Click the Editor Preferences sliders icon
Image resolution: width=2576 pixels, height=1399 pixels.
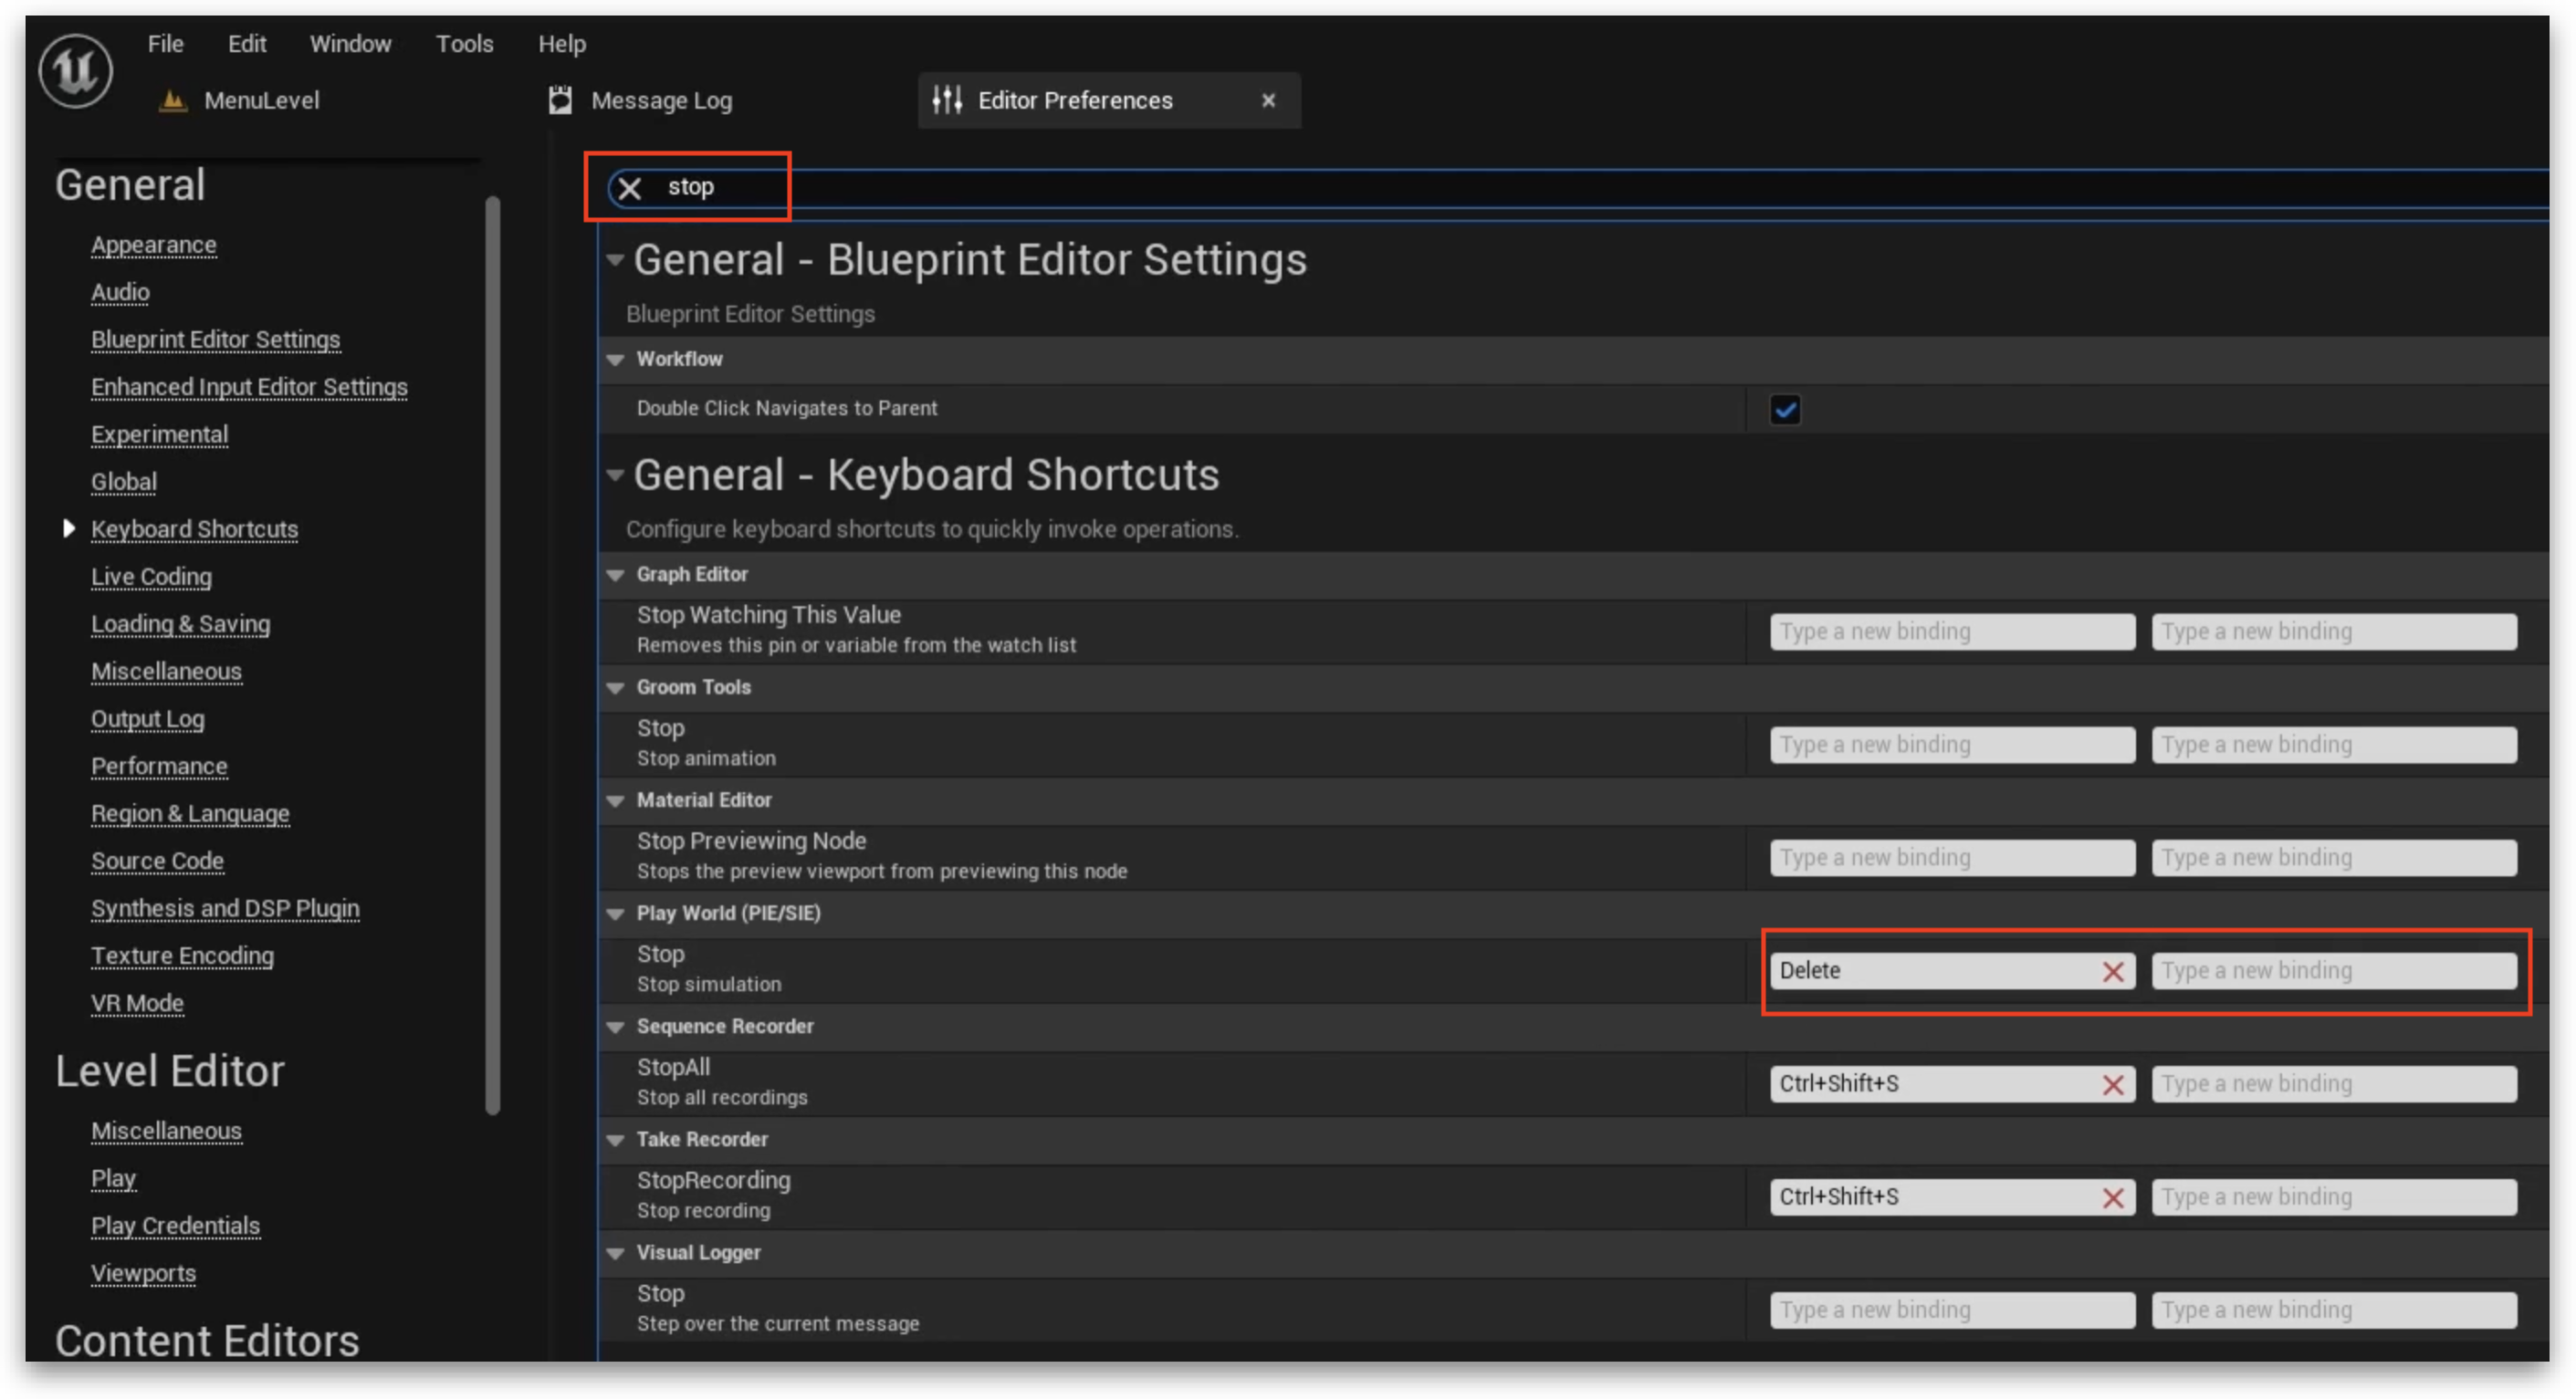pos(946,100)
